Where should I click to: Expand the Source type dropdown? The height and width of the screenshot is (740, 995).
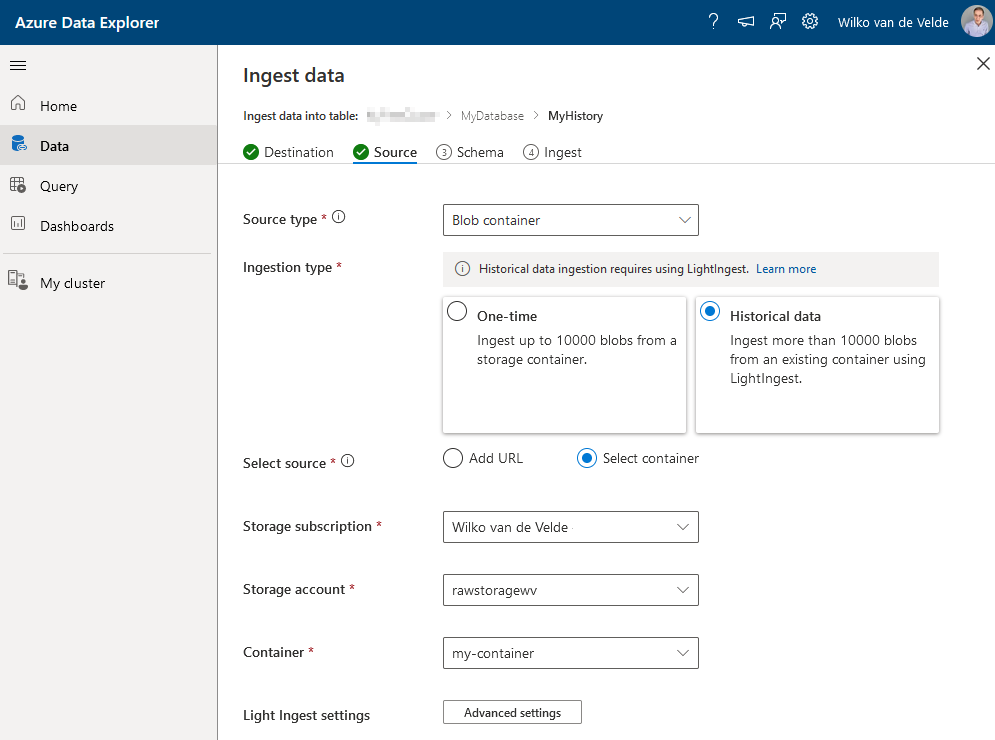(x=570, y=220)
